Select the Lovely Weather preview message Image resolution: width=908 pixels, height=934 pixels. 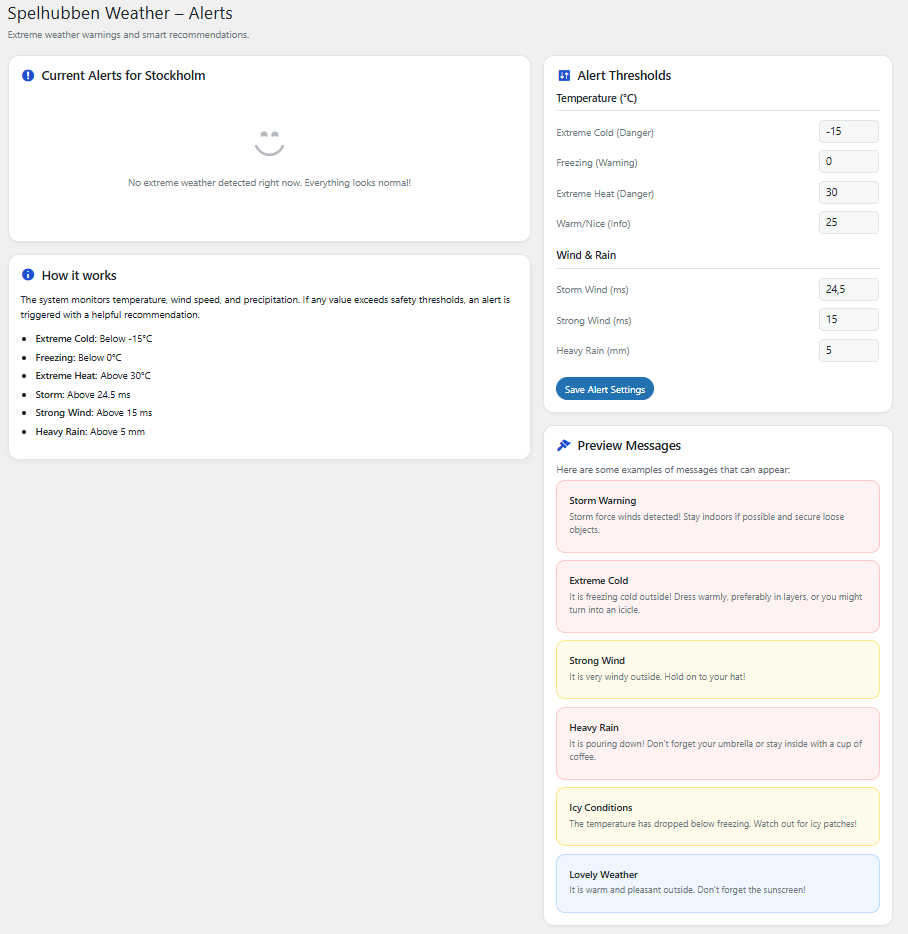pos(717,883)
